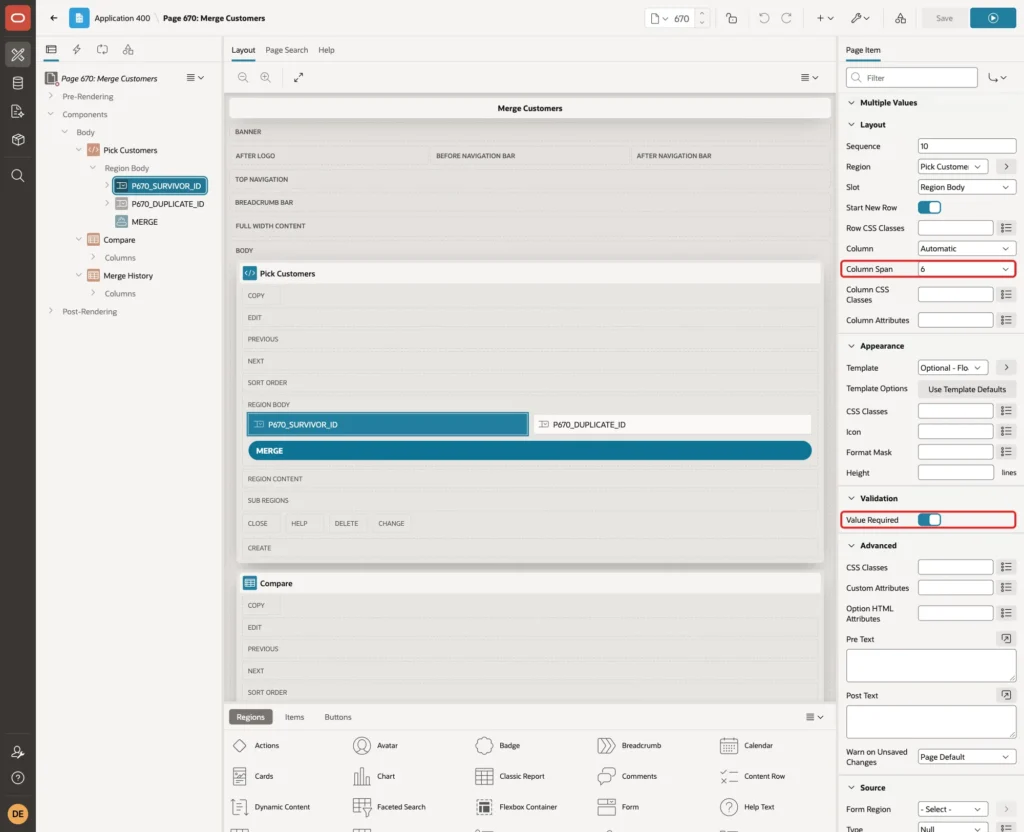Select the Classic Report region in gallery
Screen dimensions: 1024x832
point(510,776)
